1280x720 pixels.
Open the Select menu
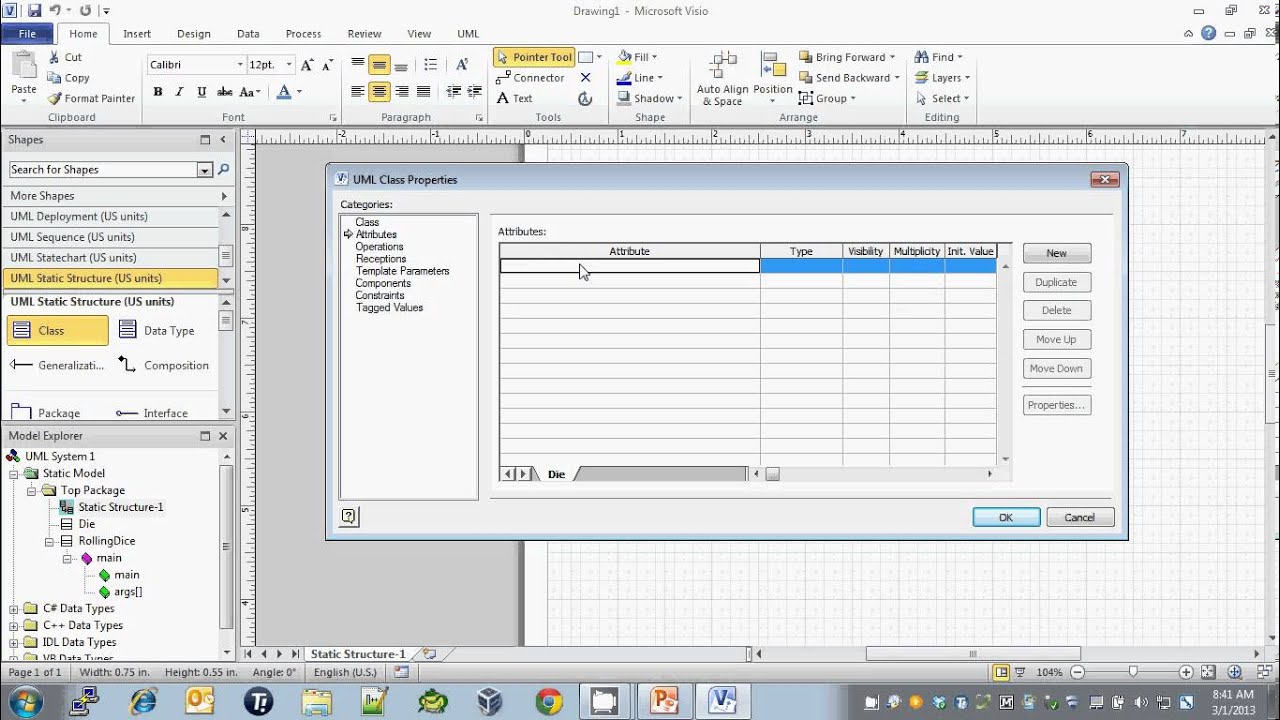pyautogui.click(x=942, y=98)
